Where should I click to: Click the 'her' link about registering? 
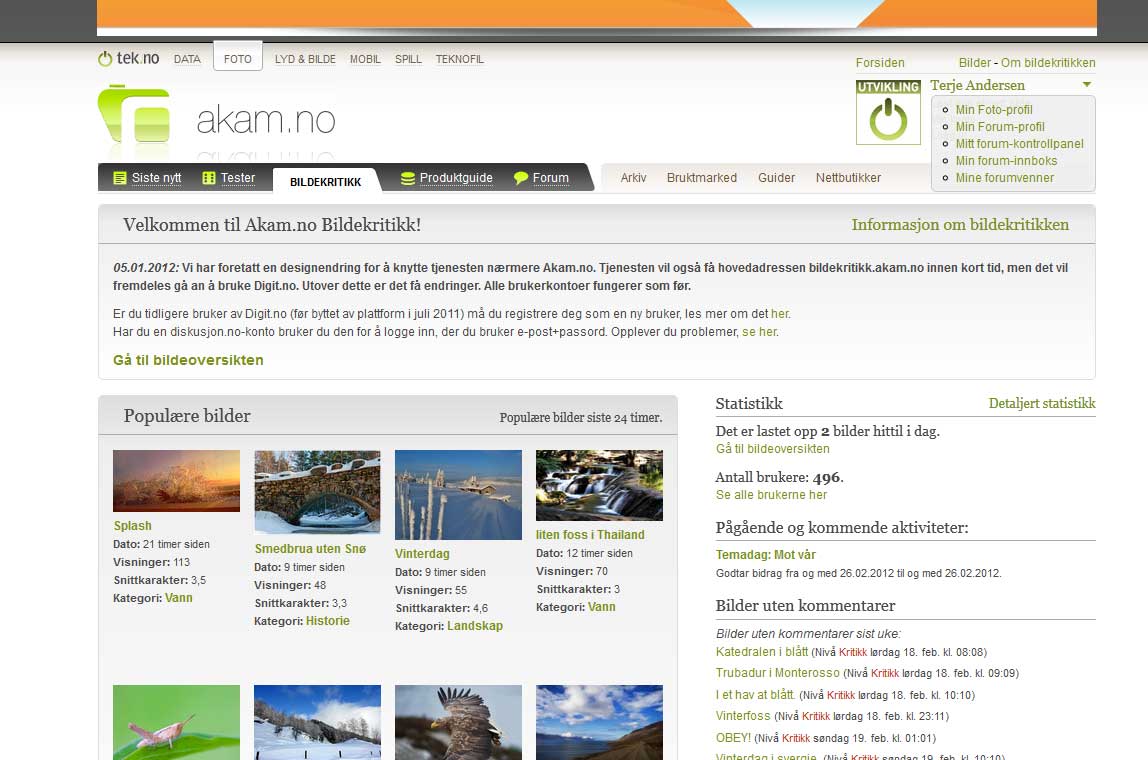click(780, 313)
